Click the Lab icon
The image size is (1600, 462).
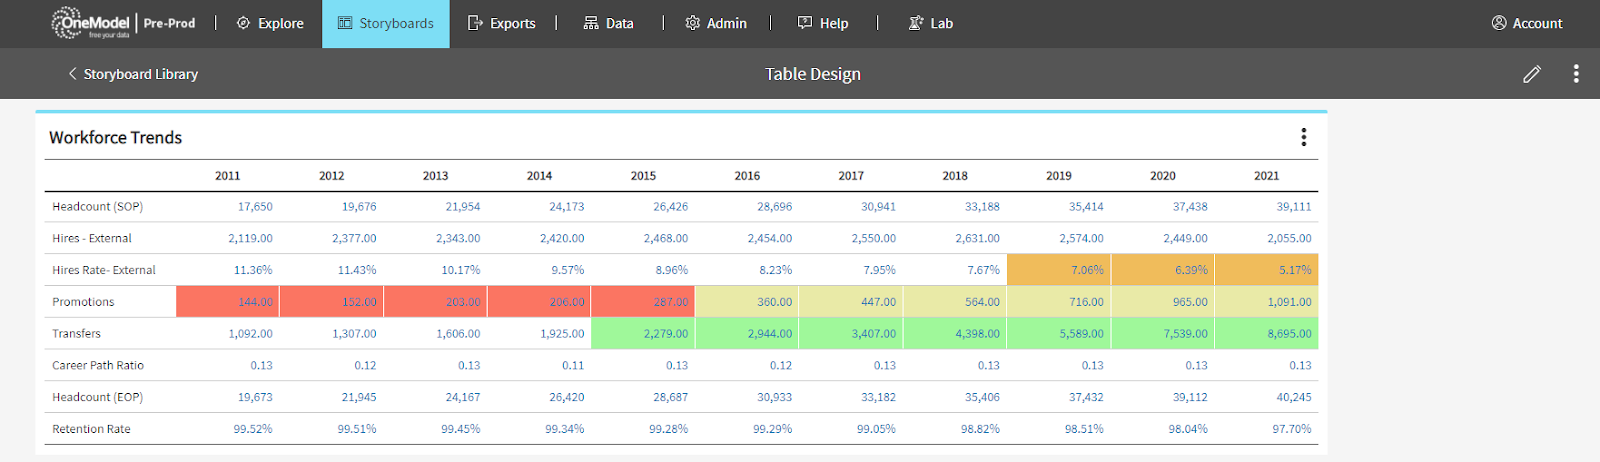[915, 23]
